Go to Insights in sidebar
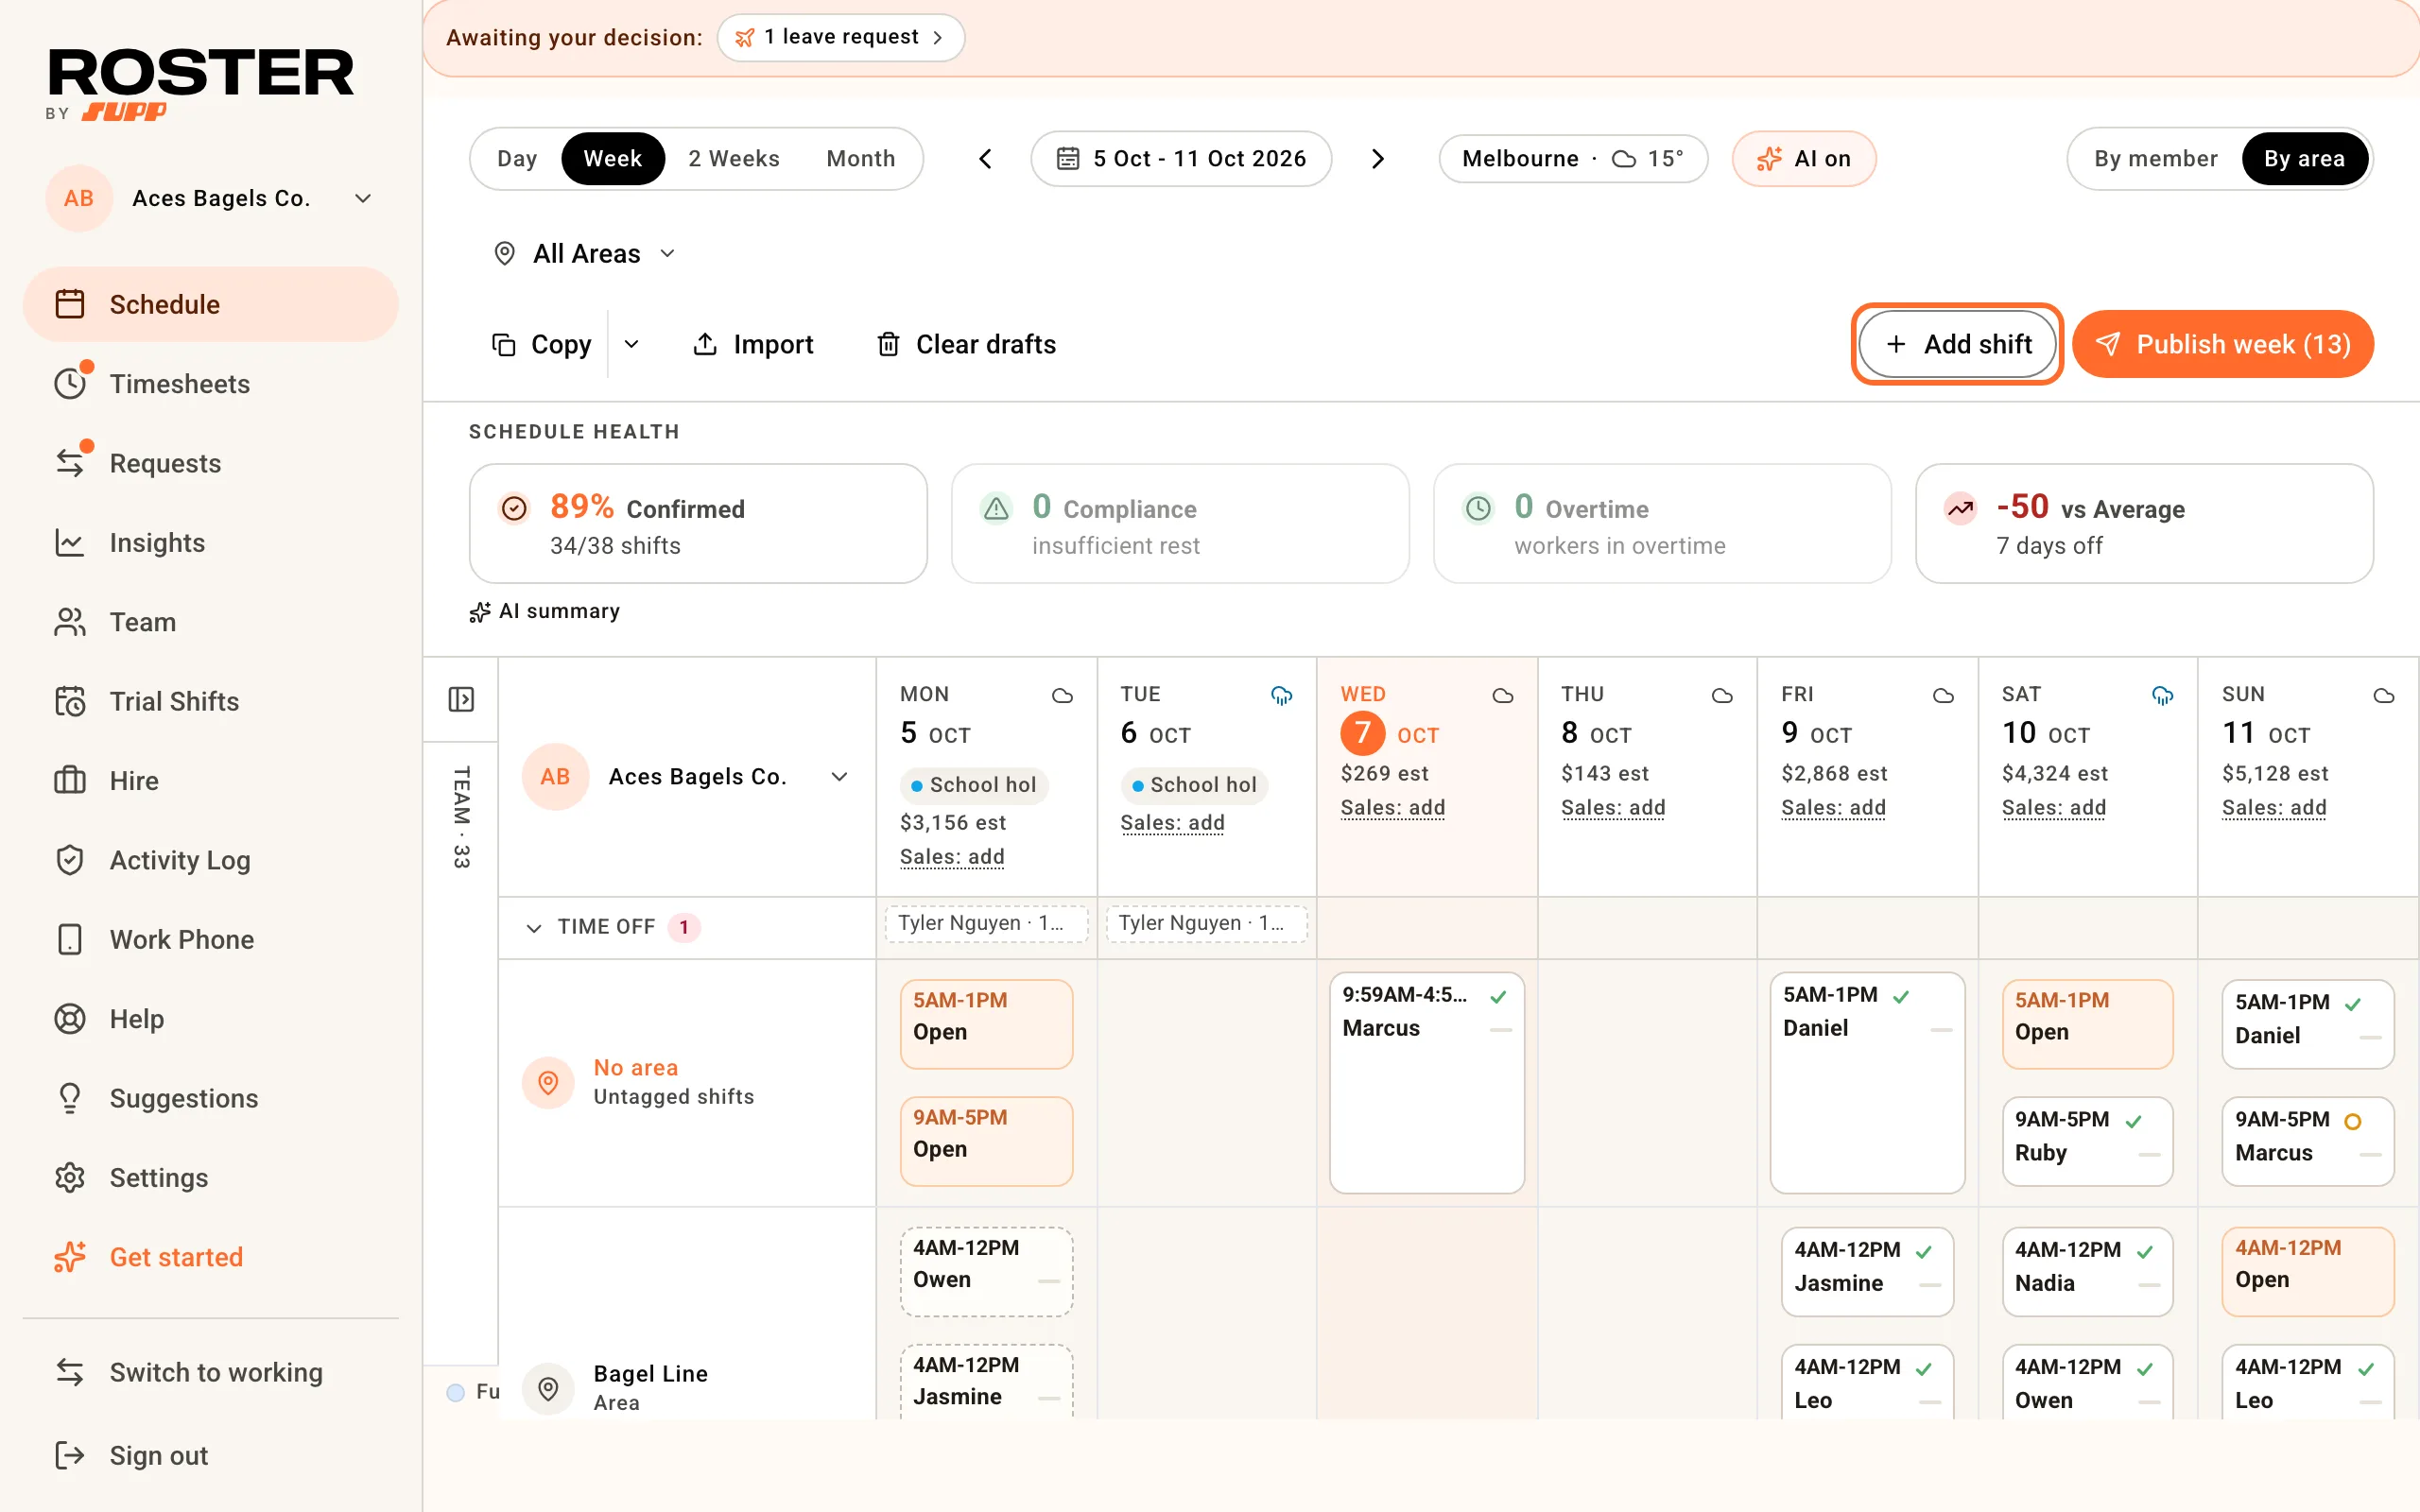Viewport: 2420px width, 1512px height. pos(210,542)
